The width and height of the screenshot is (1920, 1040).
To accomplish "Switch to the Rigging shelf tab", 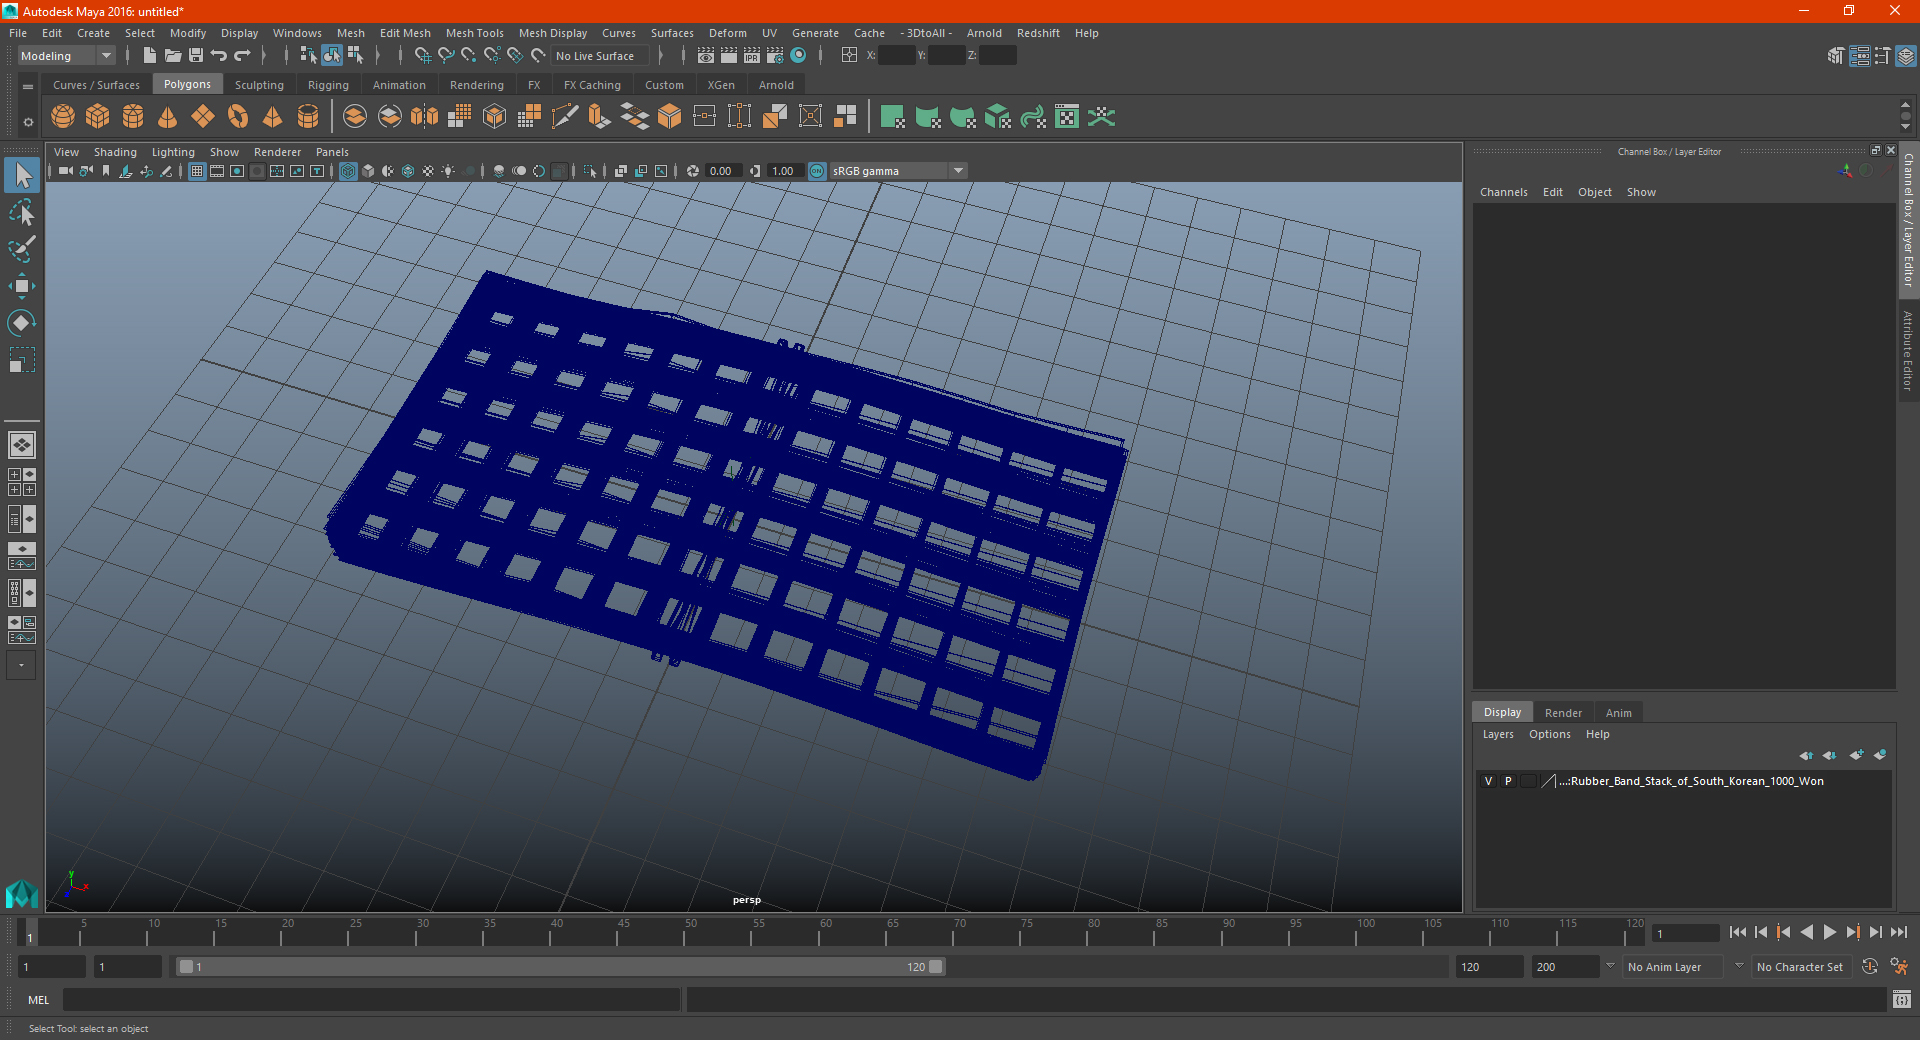I will (x=328, y=85).
